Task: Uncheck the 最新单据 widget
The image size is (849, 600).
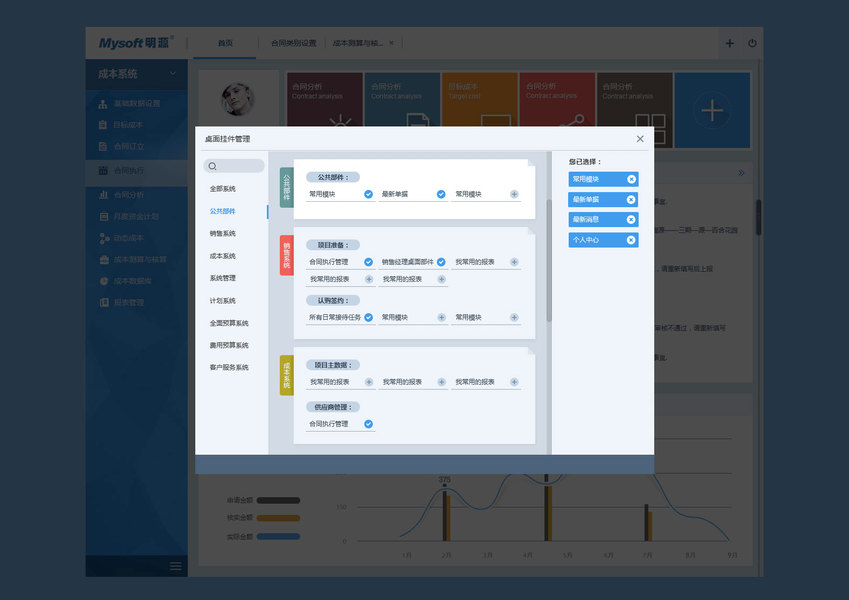Action: click(441, 194)
